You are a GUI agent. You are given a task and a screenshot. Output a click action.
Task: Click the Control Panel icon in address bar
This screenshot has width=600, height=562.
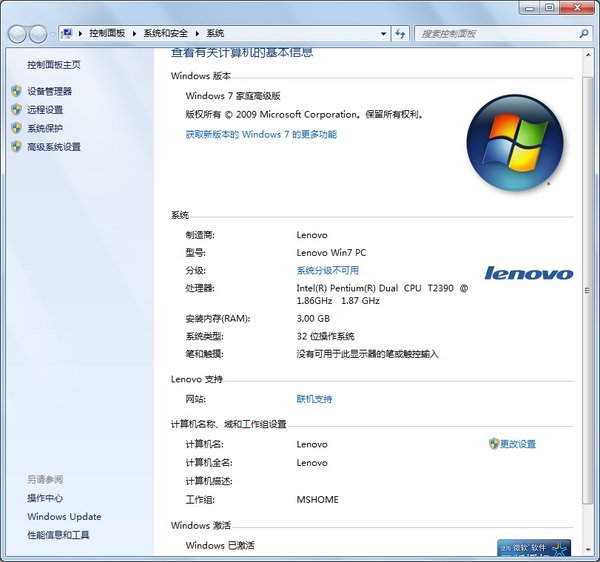coord(67,34)
